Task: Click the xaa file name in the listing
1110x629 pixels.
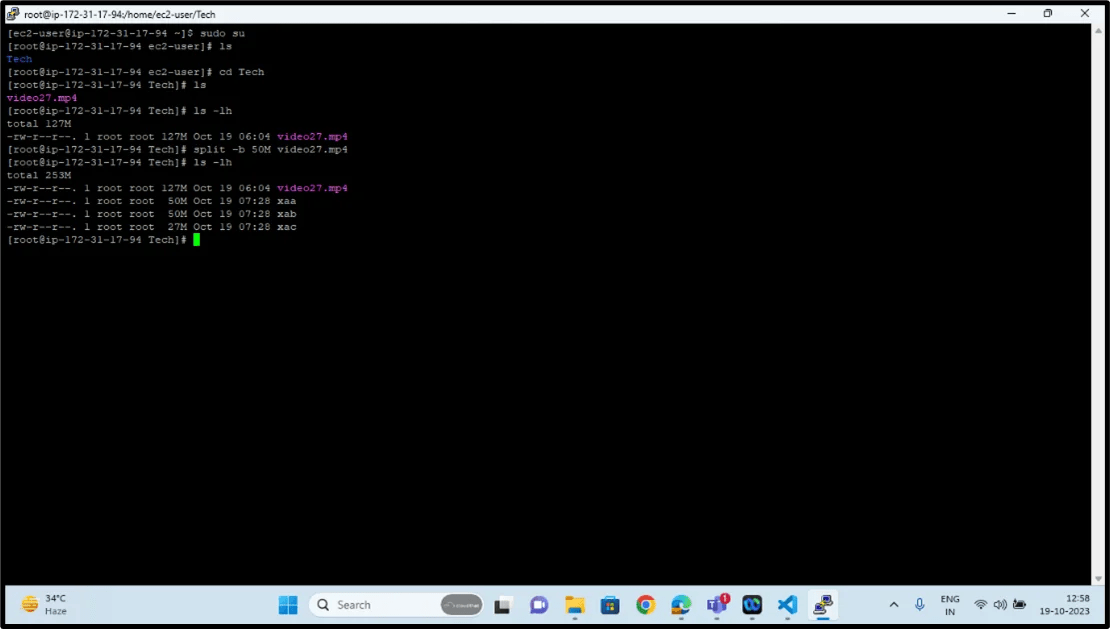Action: pos(287,201)
